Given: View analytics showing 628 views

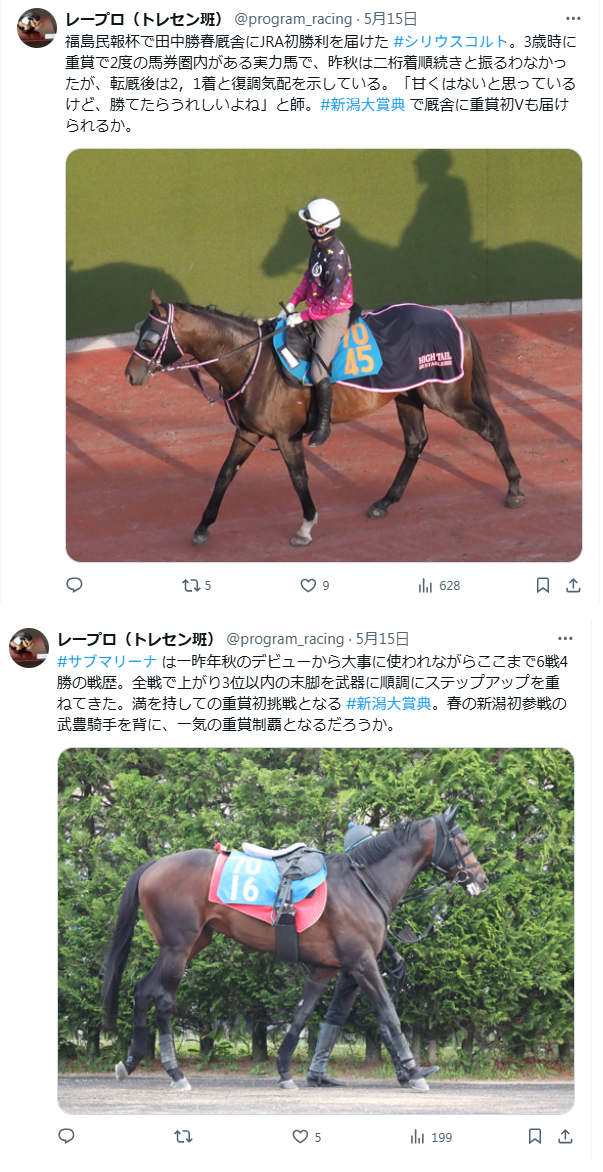Looking at the screenshot, I should [x=439, y=585].
